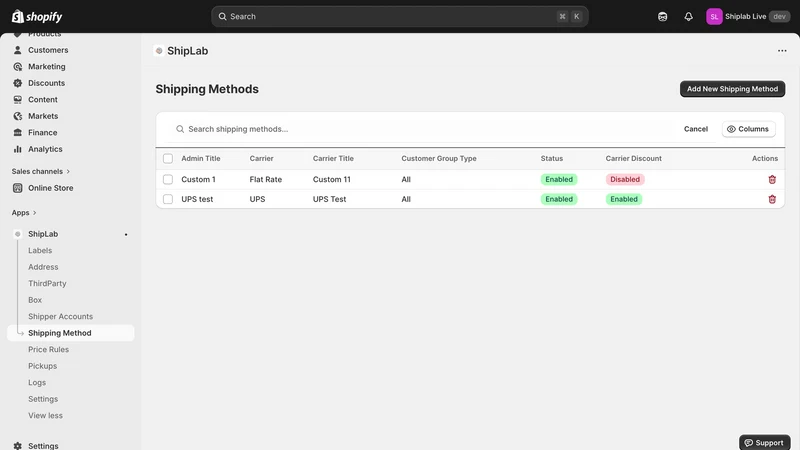The image size is (800, 450).
Task: Open Address in ShipLab menu
Action: pyautogui.click(x=43, y=267)
